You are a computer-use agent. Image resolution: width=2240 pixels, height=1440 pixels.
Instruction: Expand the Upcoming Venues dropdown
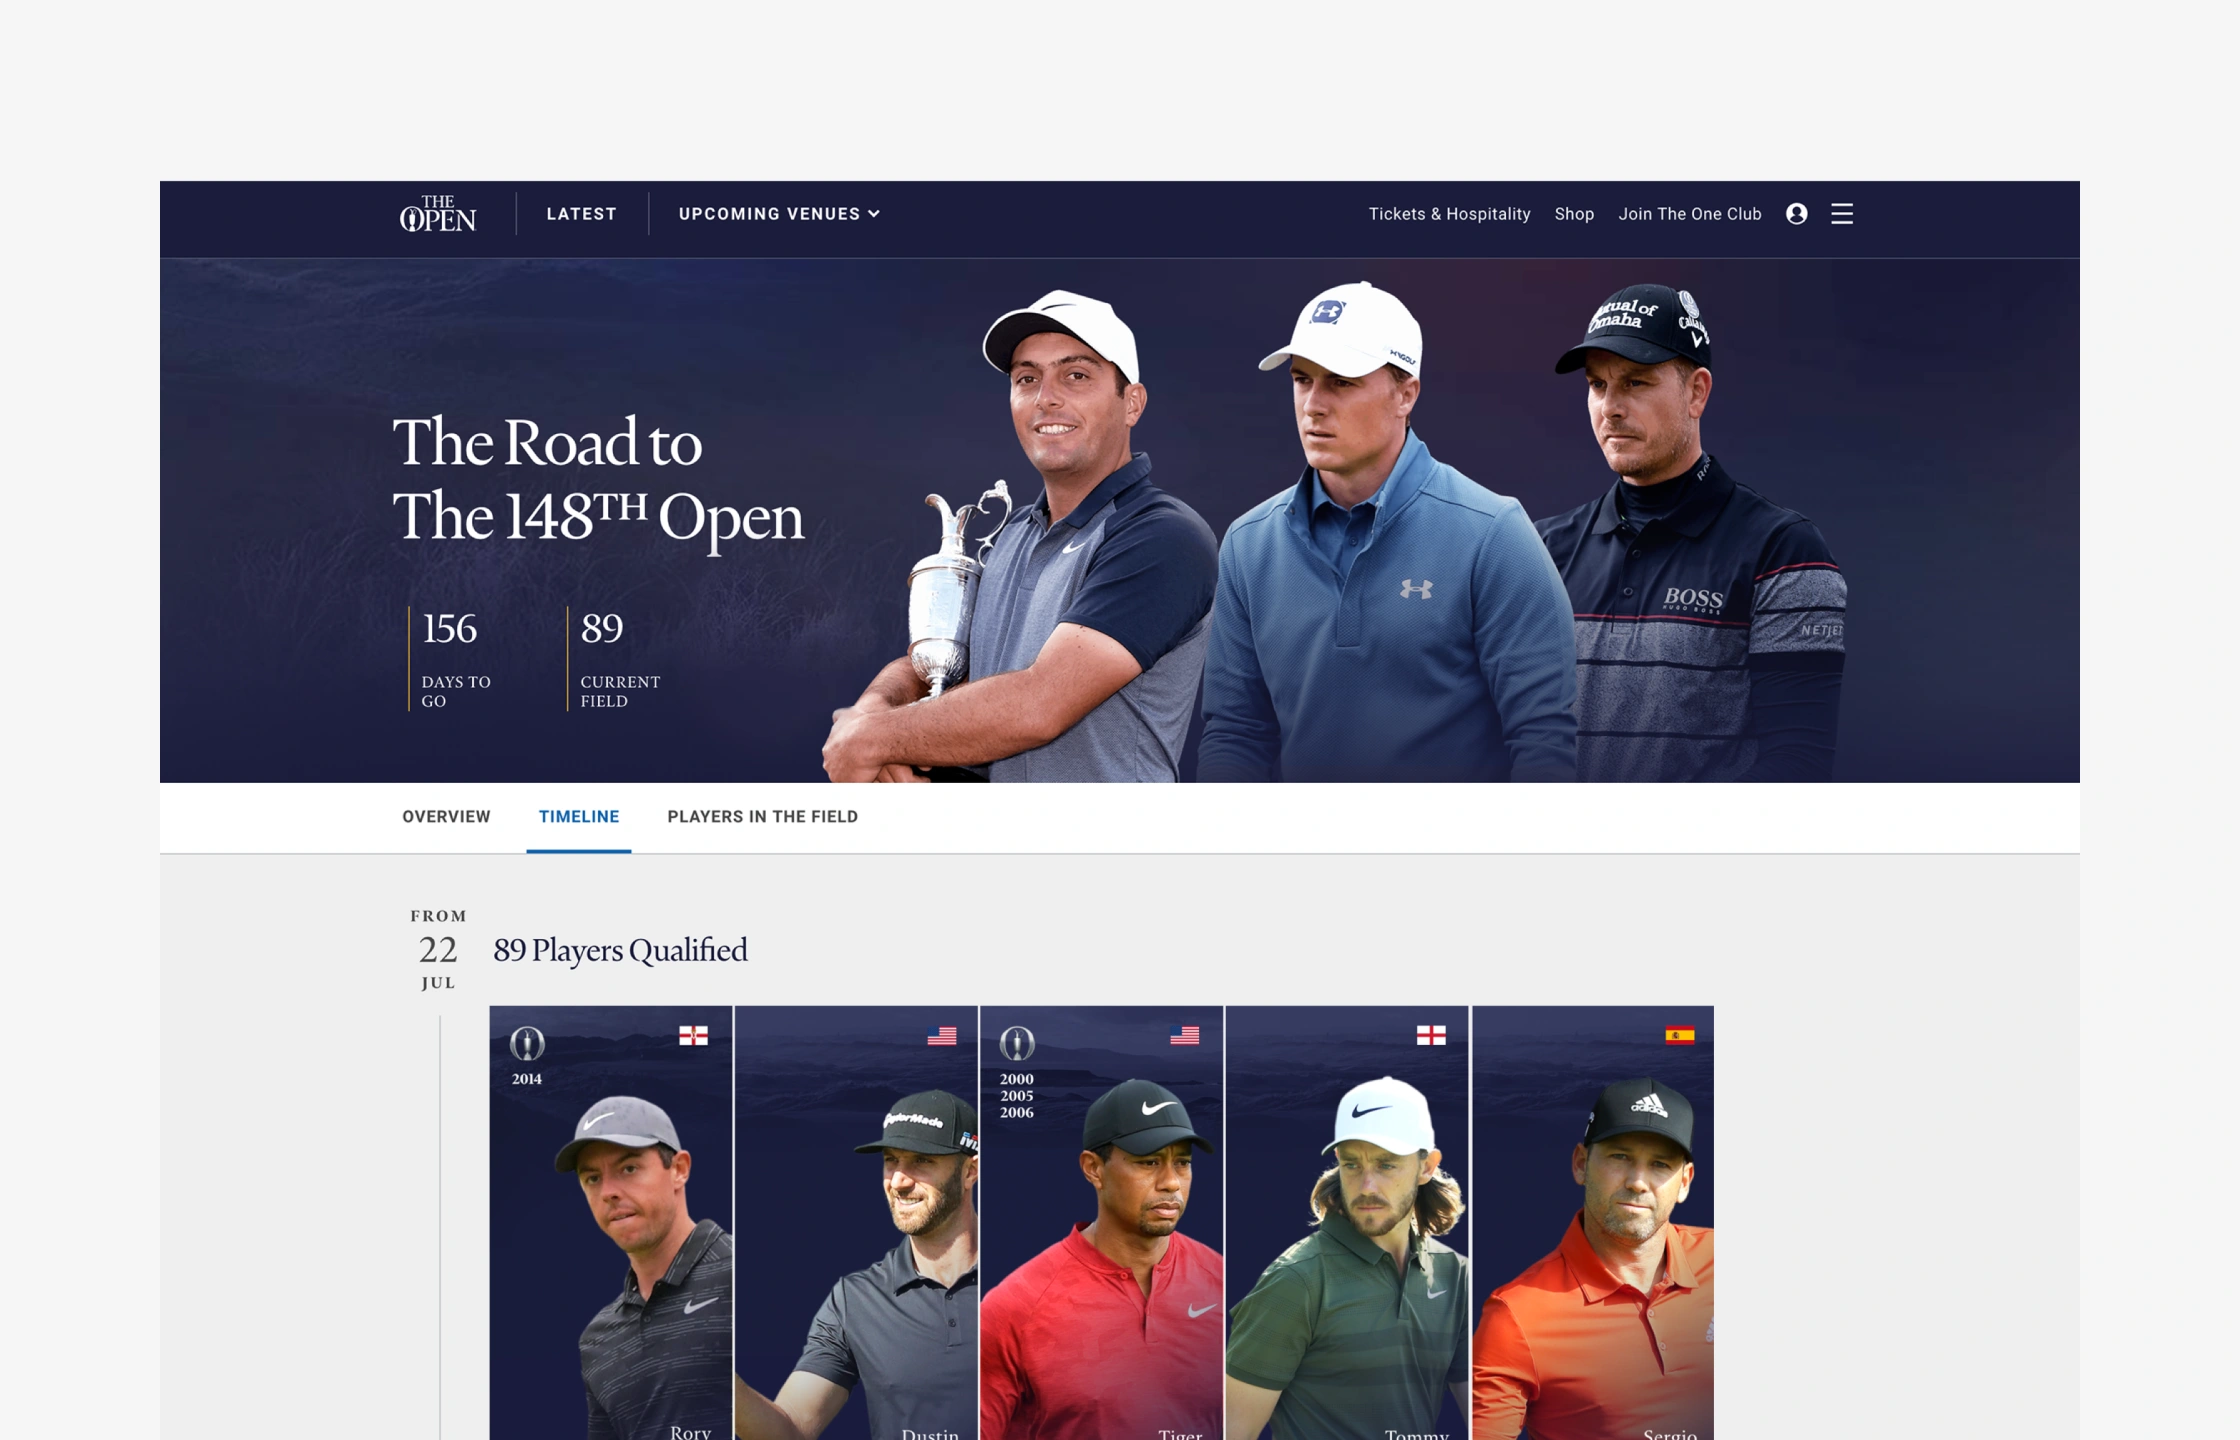[x=779, y=214]
